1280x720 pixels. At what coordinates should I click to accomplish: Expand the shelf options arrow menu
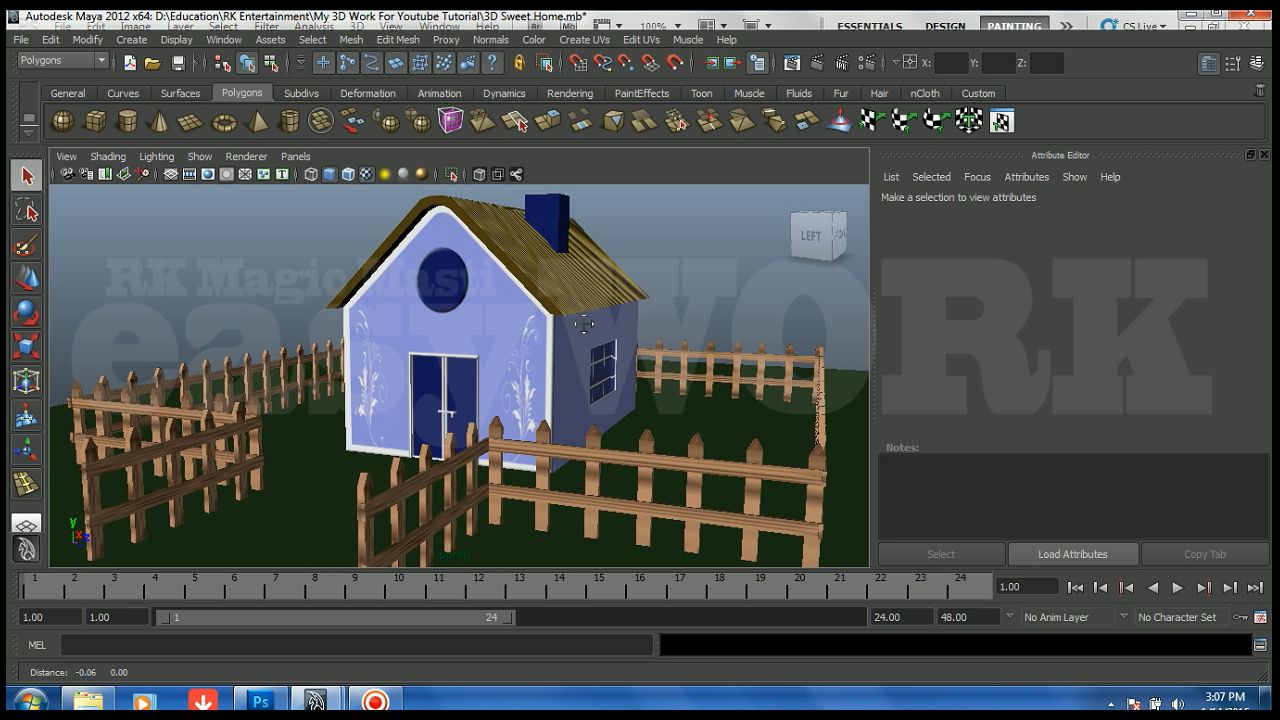pyautogui.click(x=29, y=132)
